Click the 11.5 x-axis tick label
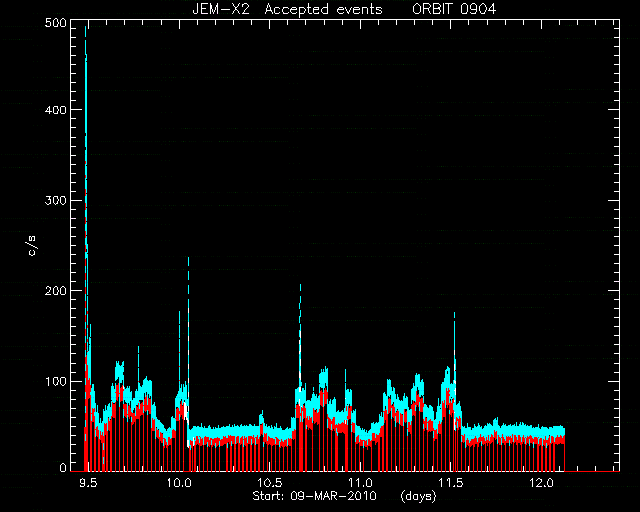Screen dimensions: 640x512 tap(451, 483)
